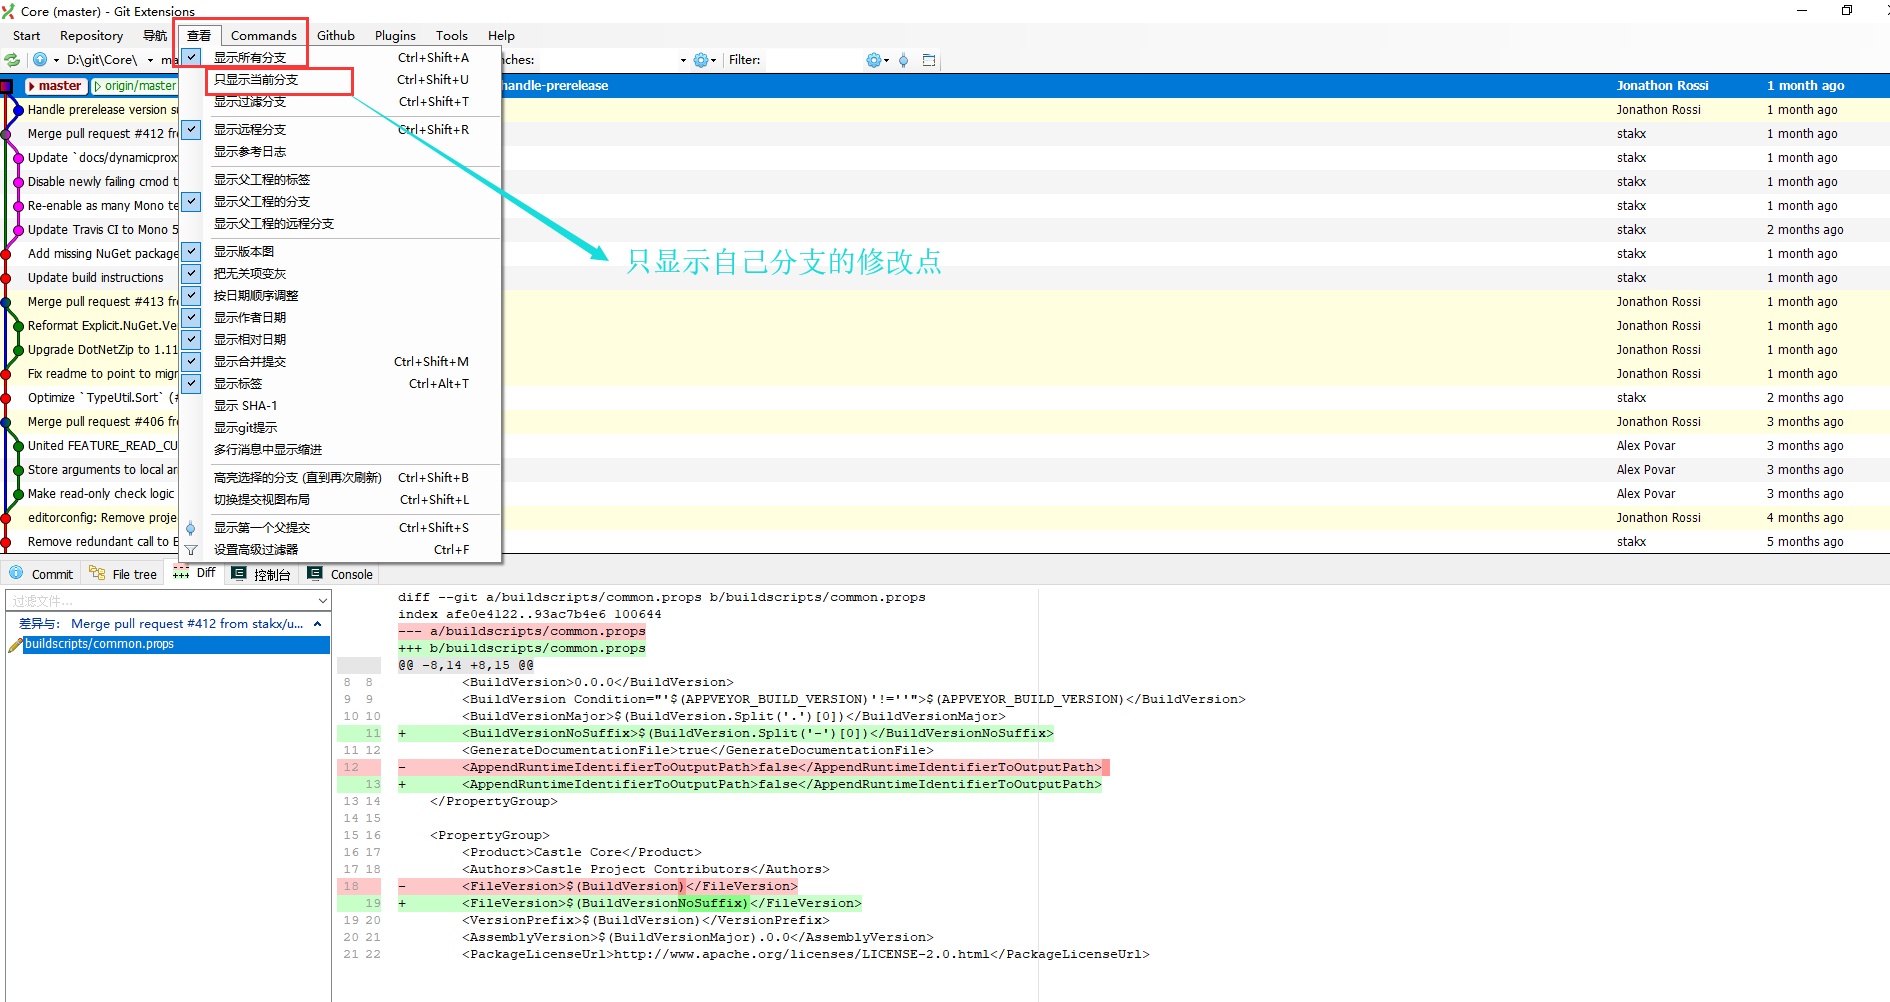The height and width of the screenshot is (1002, 1890).
Task: Click the 控制台 tab's terminal icon
Action: click(x=239, y=573)
